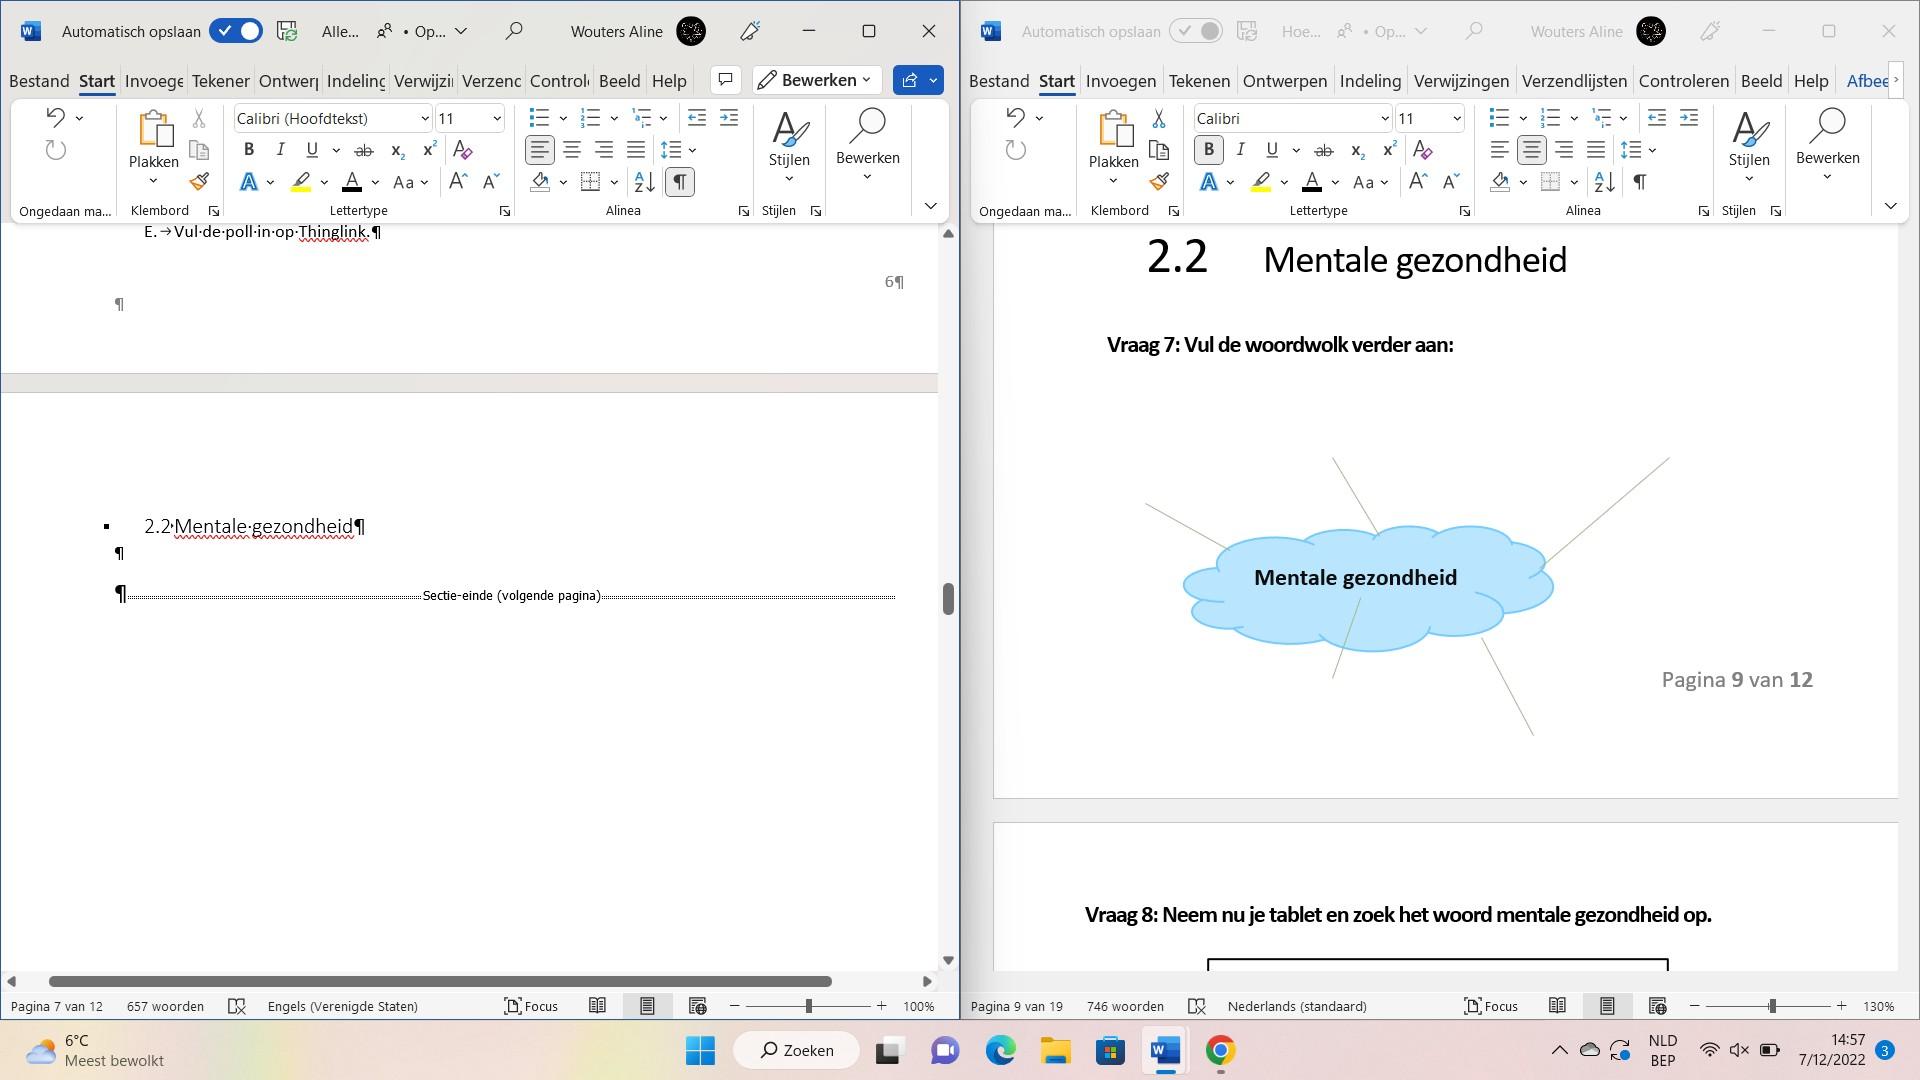The height and width of the screenshot is (1080, 1920).
Task: Click Strikethrough icon in left Word ribbon
Action: pos(364,150)
